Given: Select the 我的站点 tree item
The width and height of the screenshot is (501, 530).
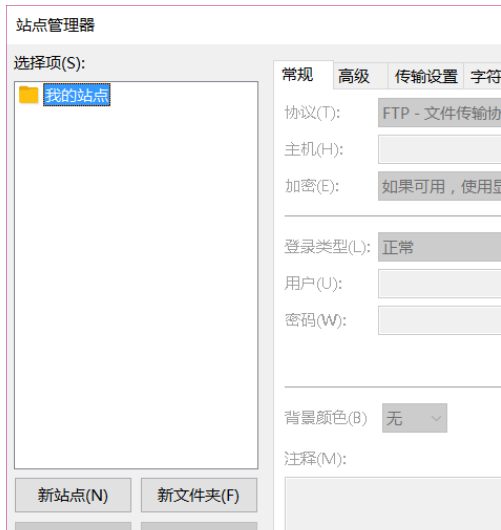Looking at the screenshot, I should [77, 95].
